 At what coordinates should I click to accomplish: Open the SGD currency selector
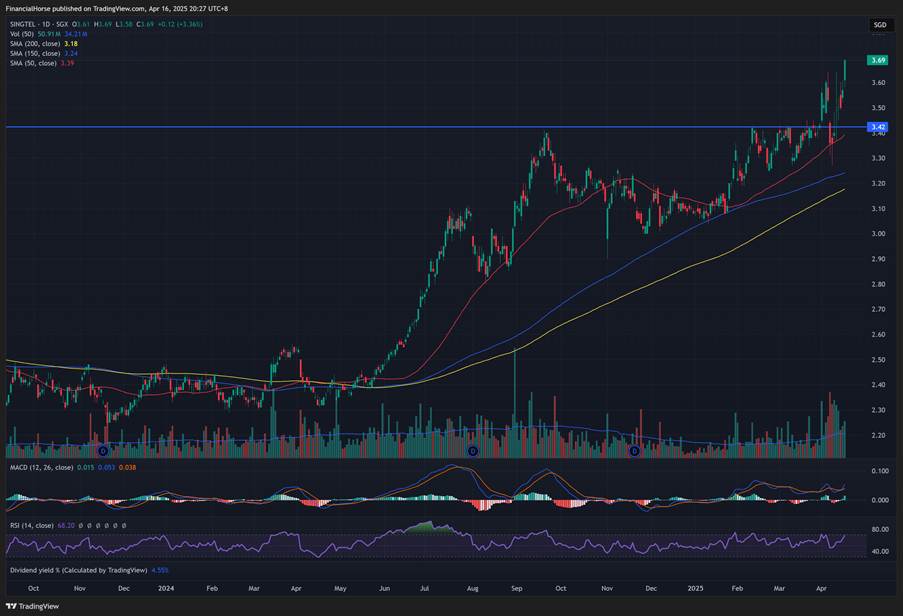(x=880, y=25)
